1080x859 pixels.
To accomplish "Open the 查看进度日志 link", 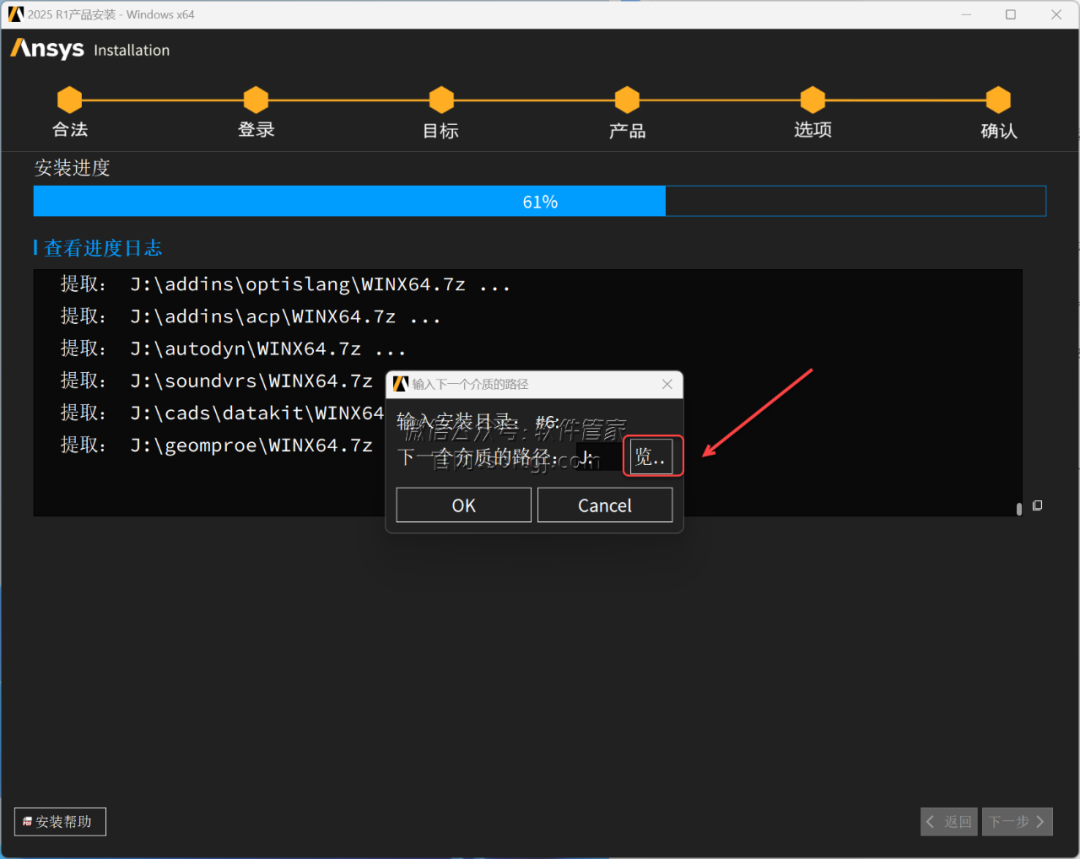I will point(103,248).
